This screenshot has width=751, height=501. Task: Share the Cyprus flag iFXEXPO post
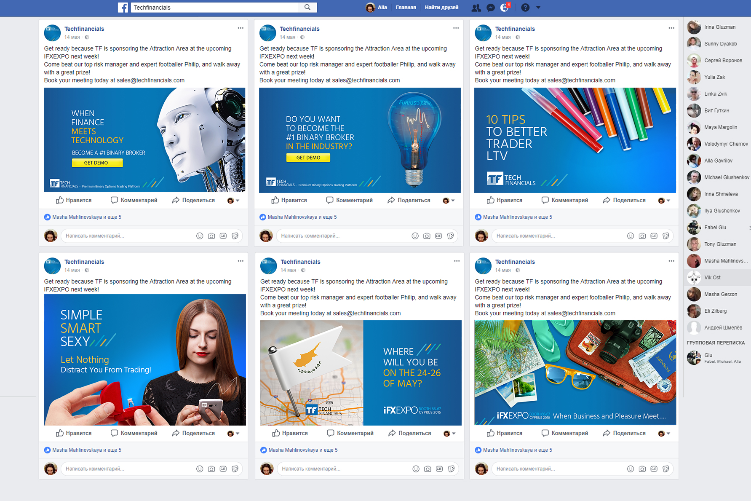point(410,433)
